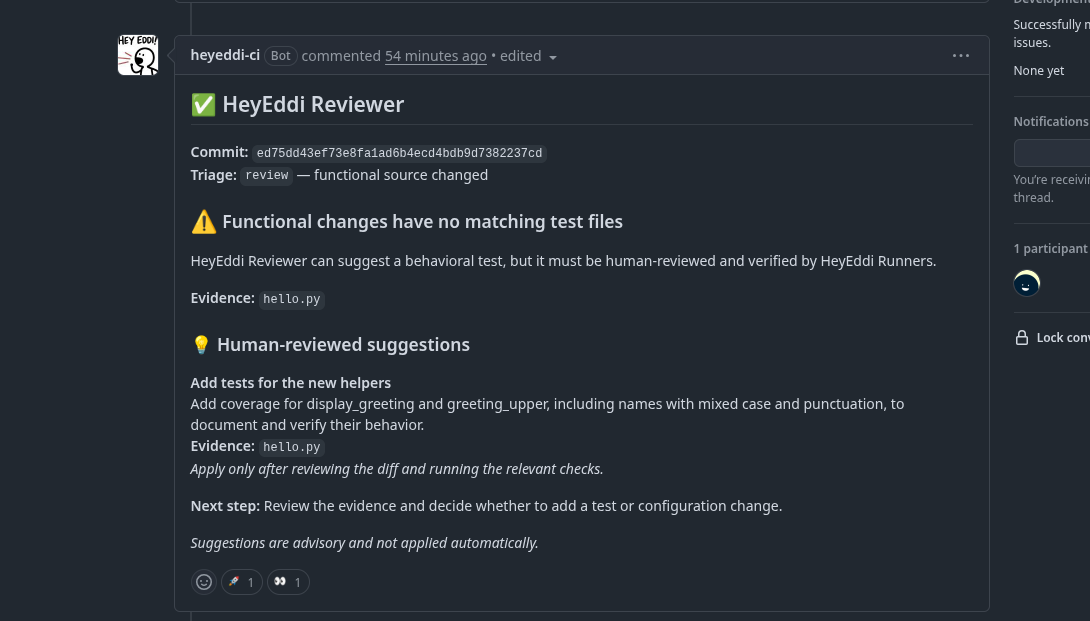
Task: Click the review triage code label
Action: pyautogui.click(x=267, y=175)
